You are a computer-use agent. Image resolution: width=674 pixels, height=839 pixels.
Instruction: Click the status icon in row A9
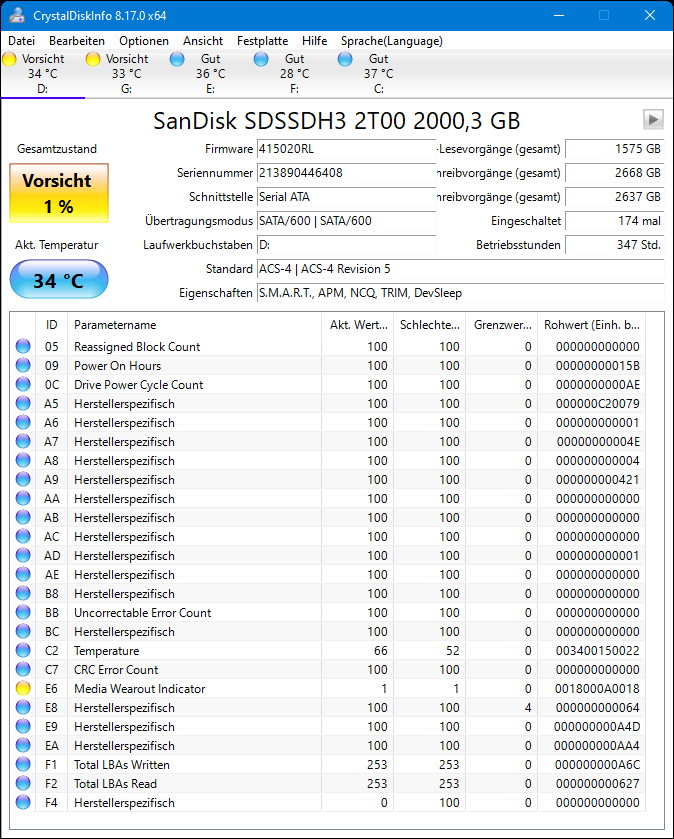(23, 479)
